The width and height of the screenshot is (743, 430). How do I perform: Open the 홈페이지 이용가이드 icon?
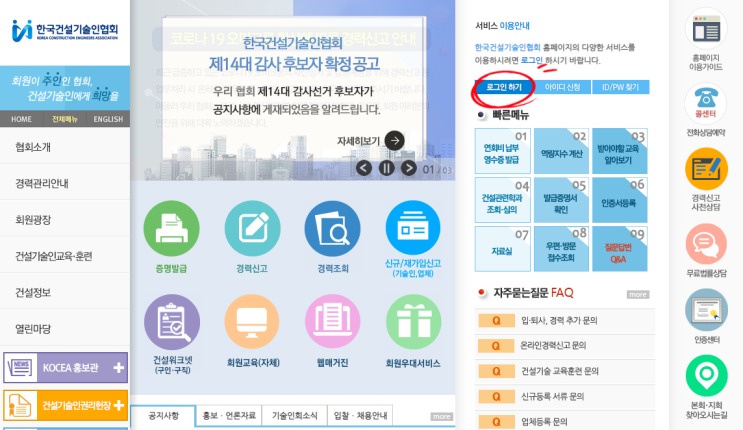706,29
